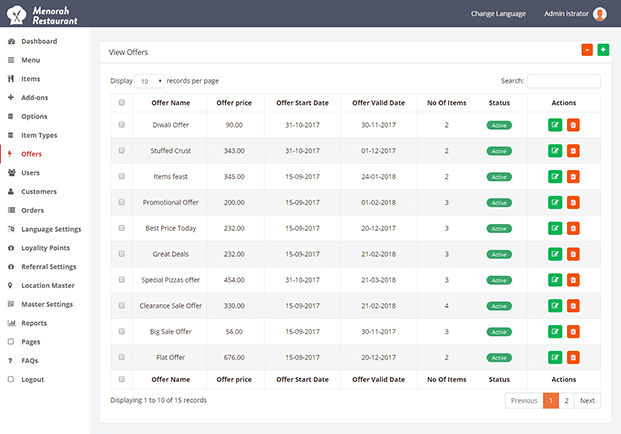Click the footer select-all checkbox
The height and width of the screenshot is (434, 621).
[x=122, y=379]
